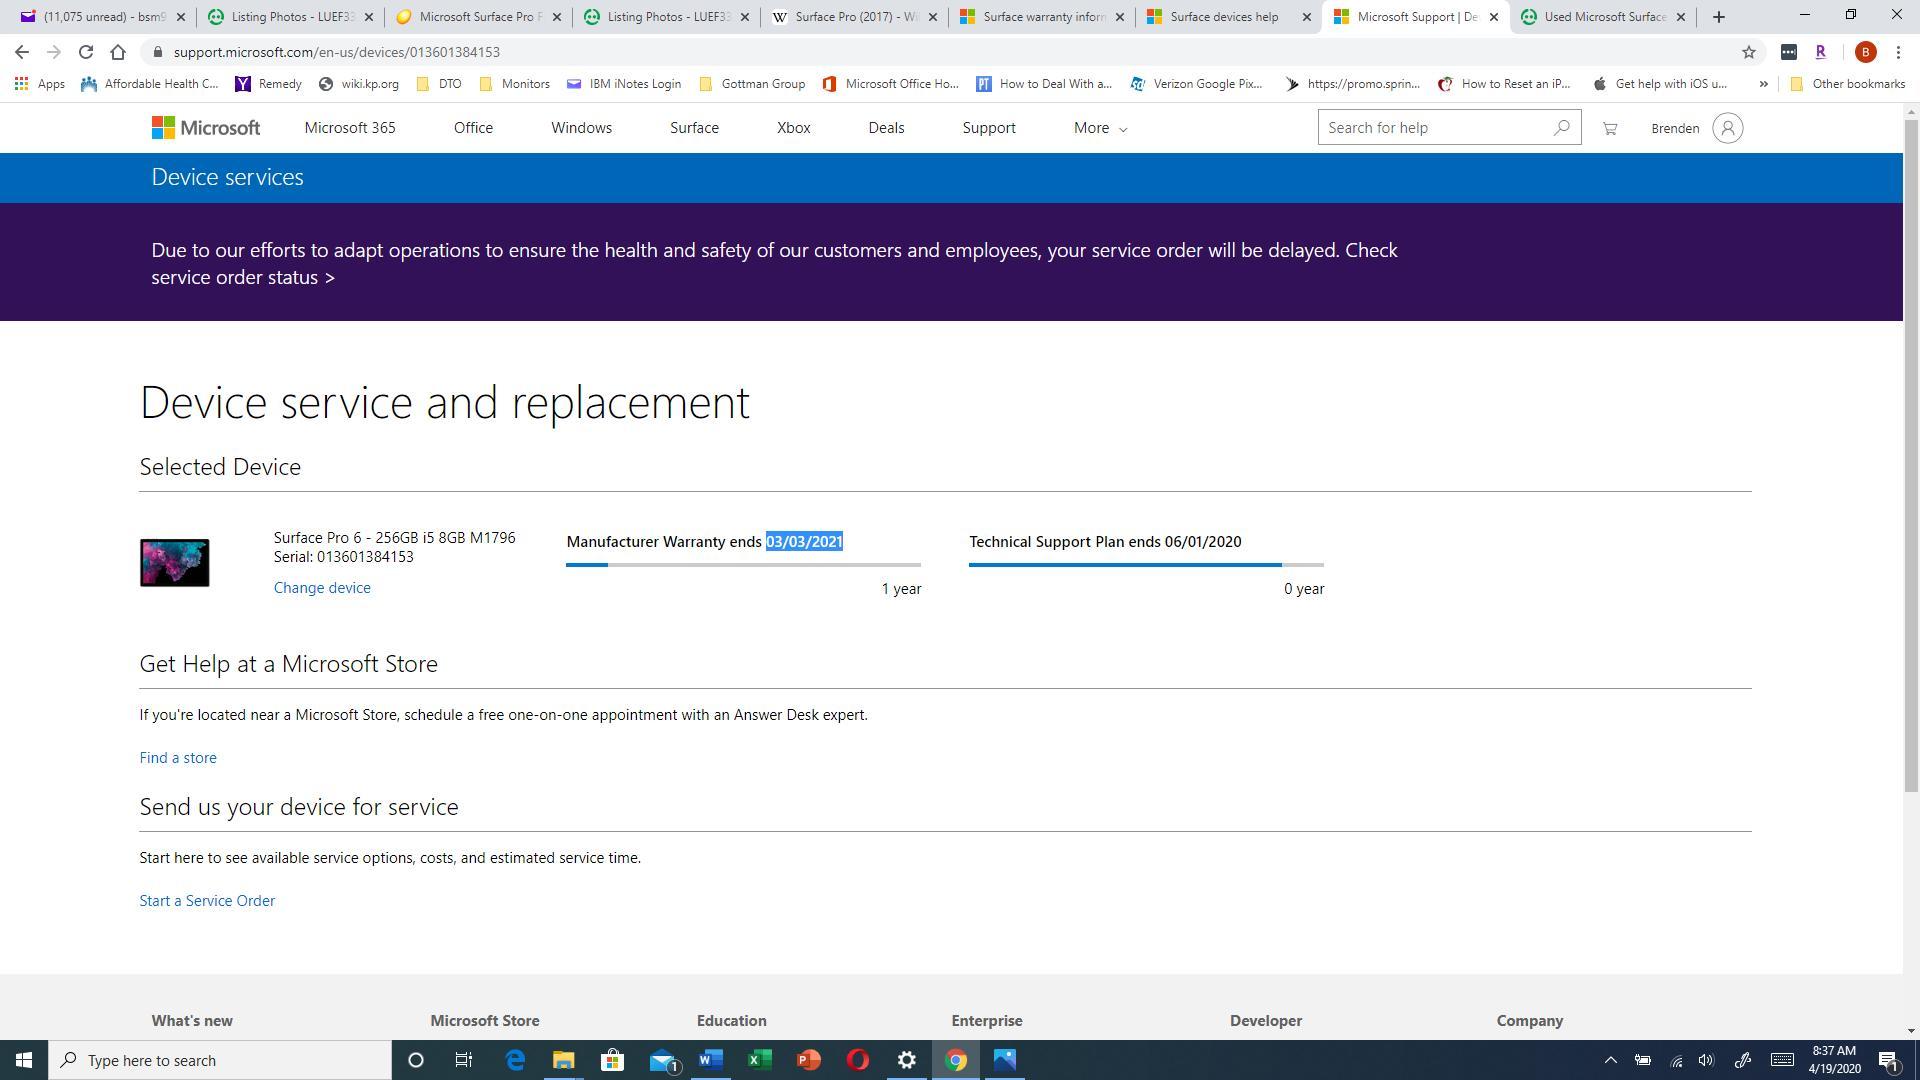Image resolution: width=1920 pixels, height=1080 pixels.
Task: Launch Microsoft Edge from taskbar
Action: (515, 1060)
